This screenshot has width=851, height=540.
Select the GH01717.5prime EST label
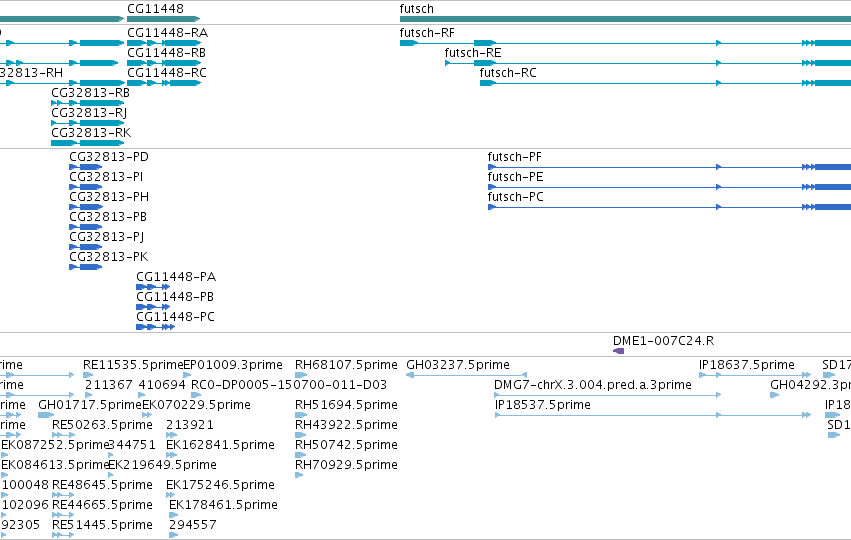pos(90,405)
